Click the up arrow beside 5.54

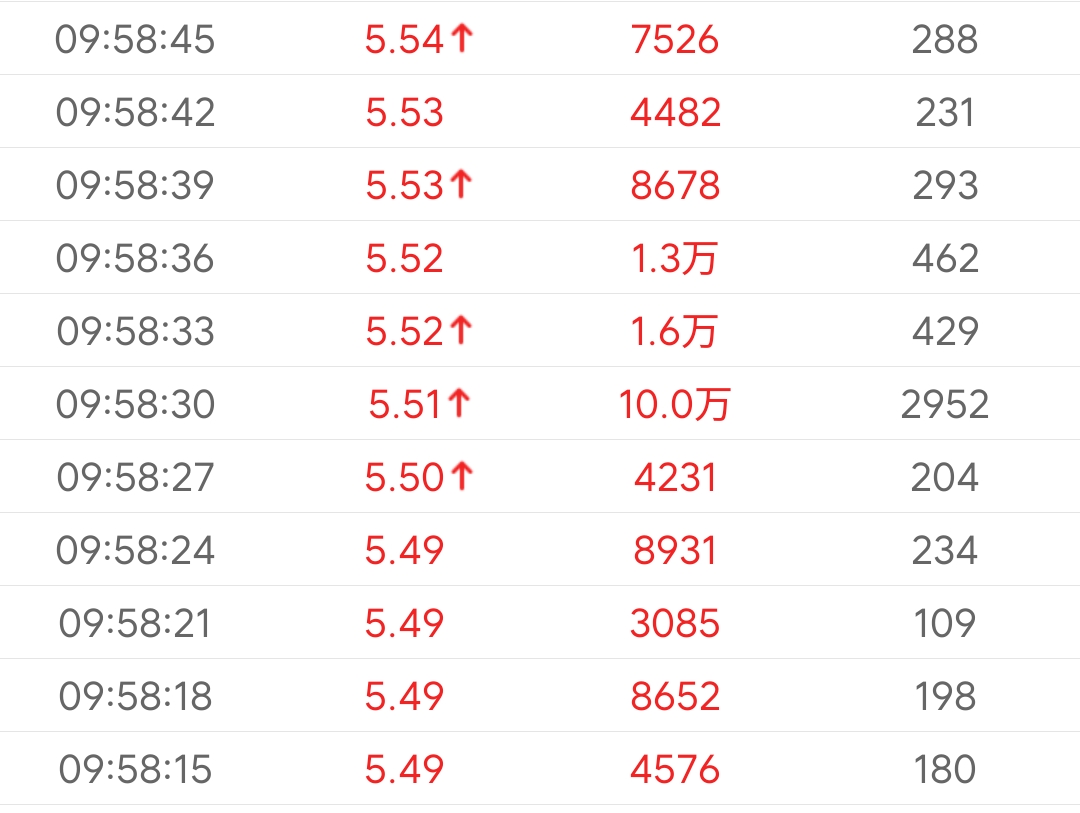coord(460,39)
